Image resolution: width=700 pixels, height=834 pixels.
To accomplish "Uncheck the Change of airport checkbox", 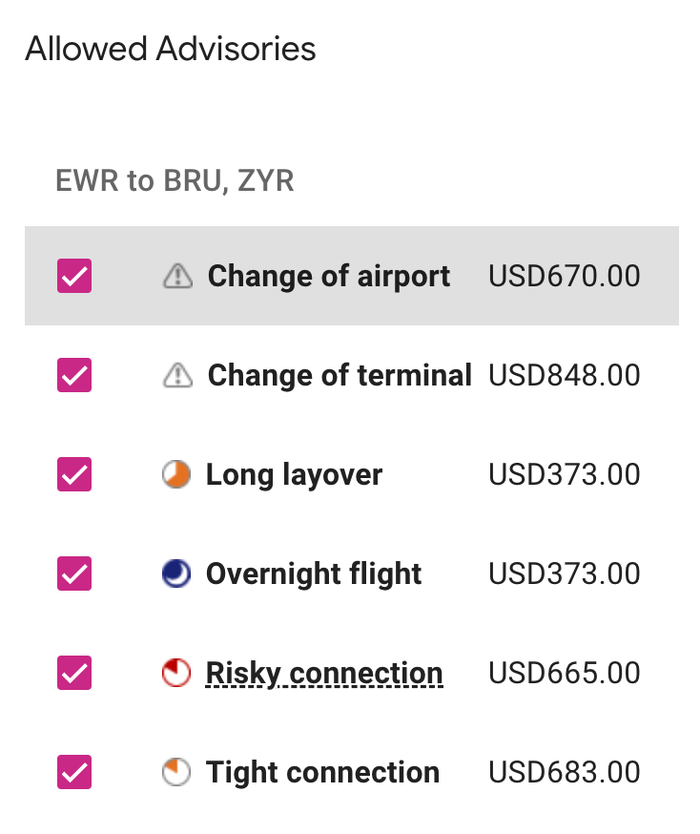I will 74,276.
